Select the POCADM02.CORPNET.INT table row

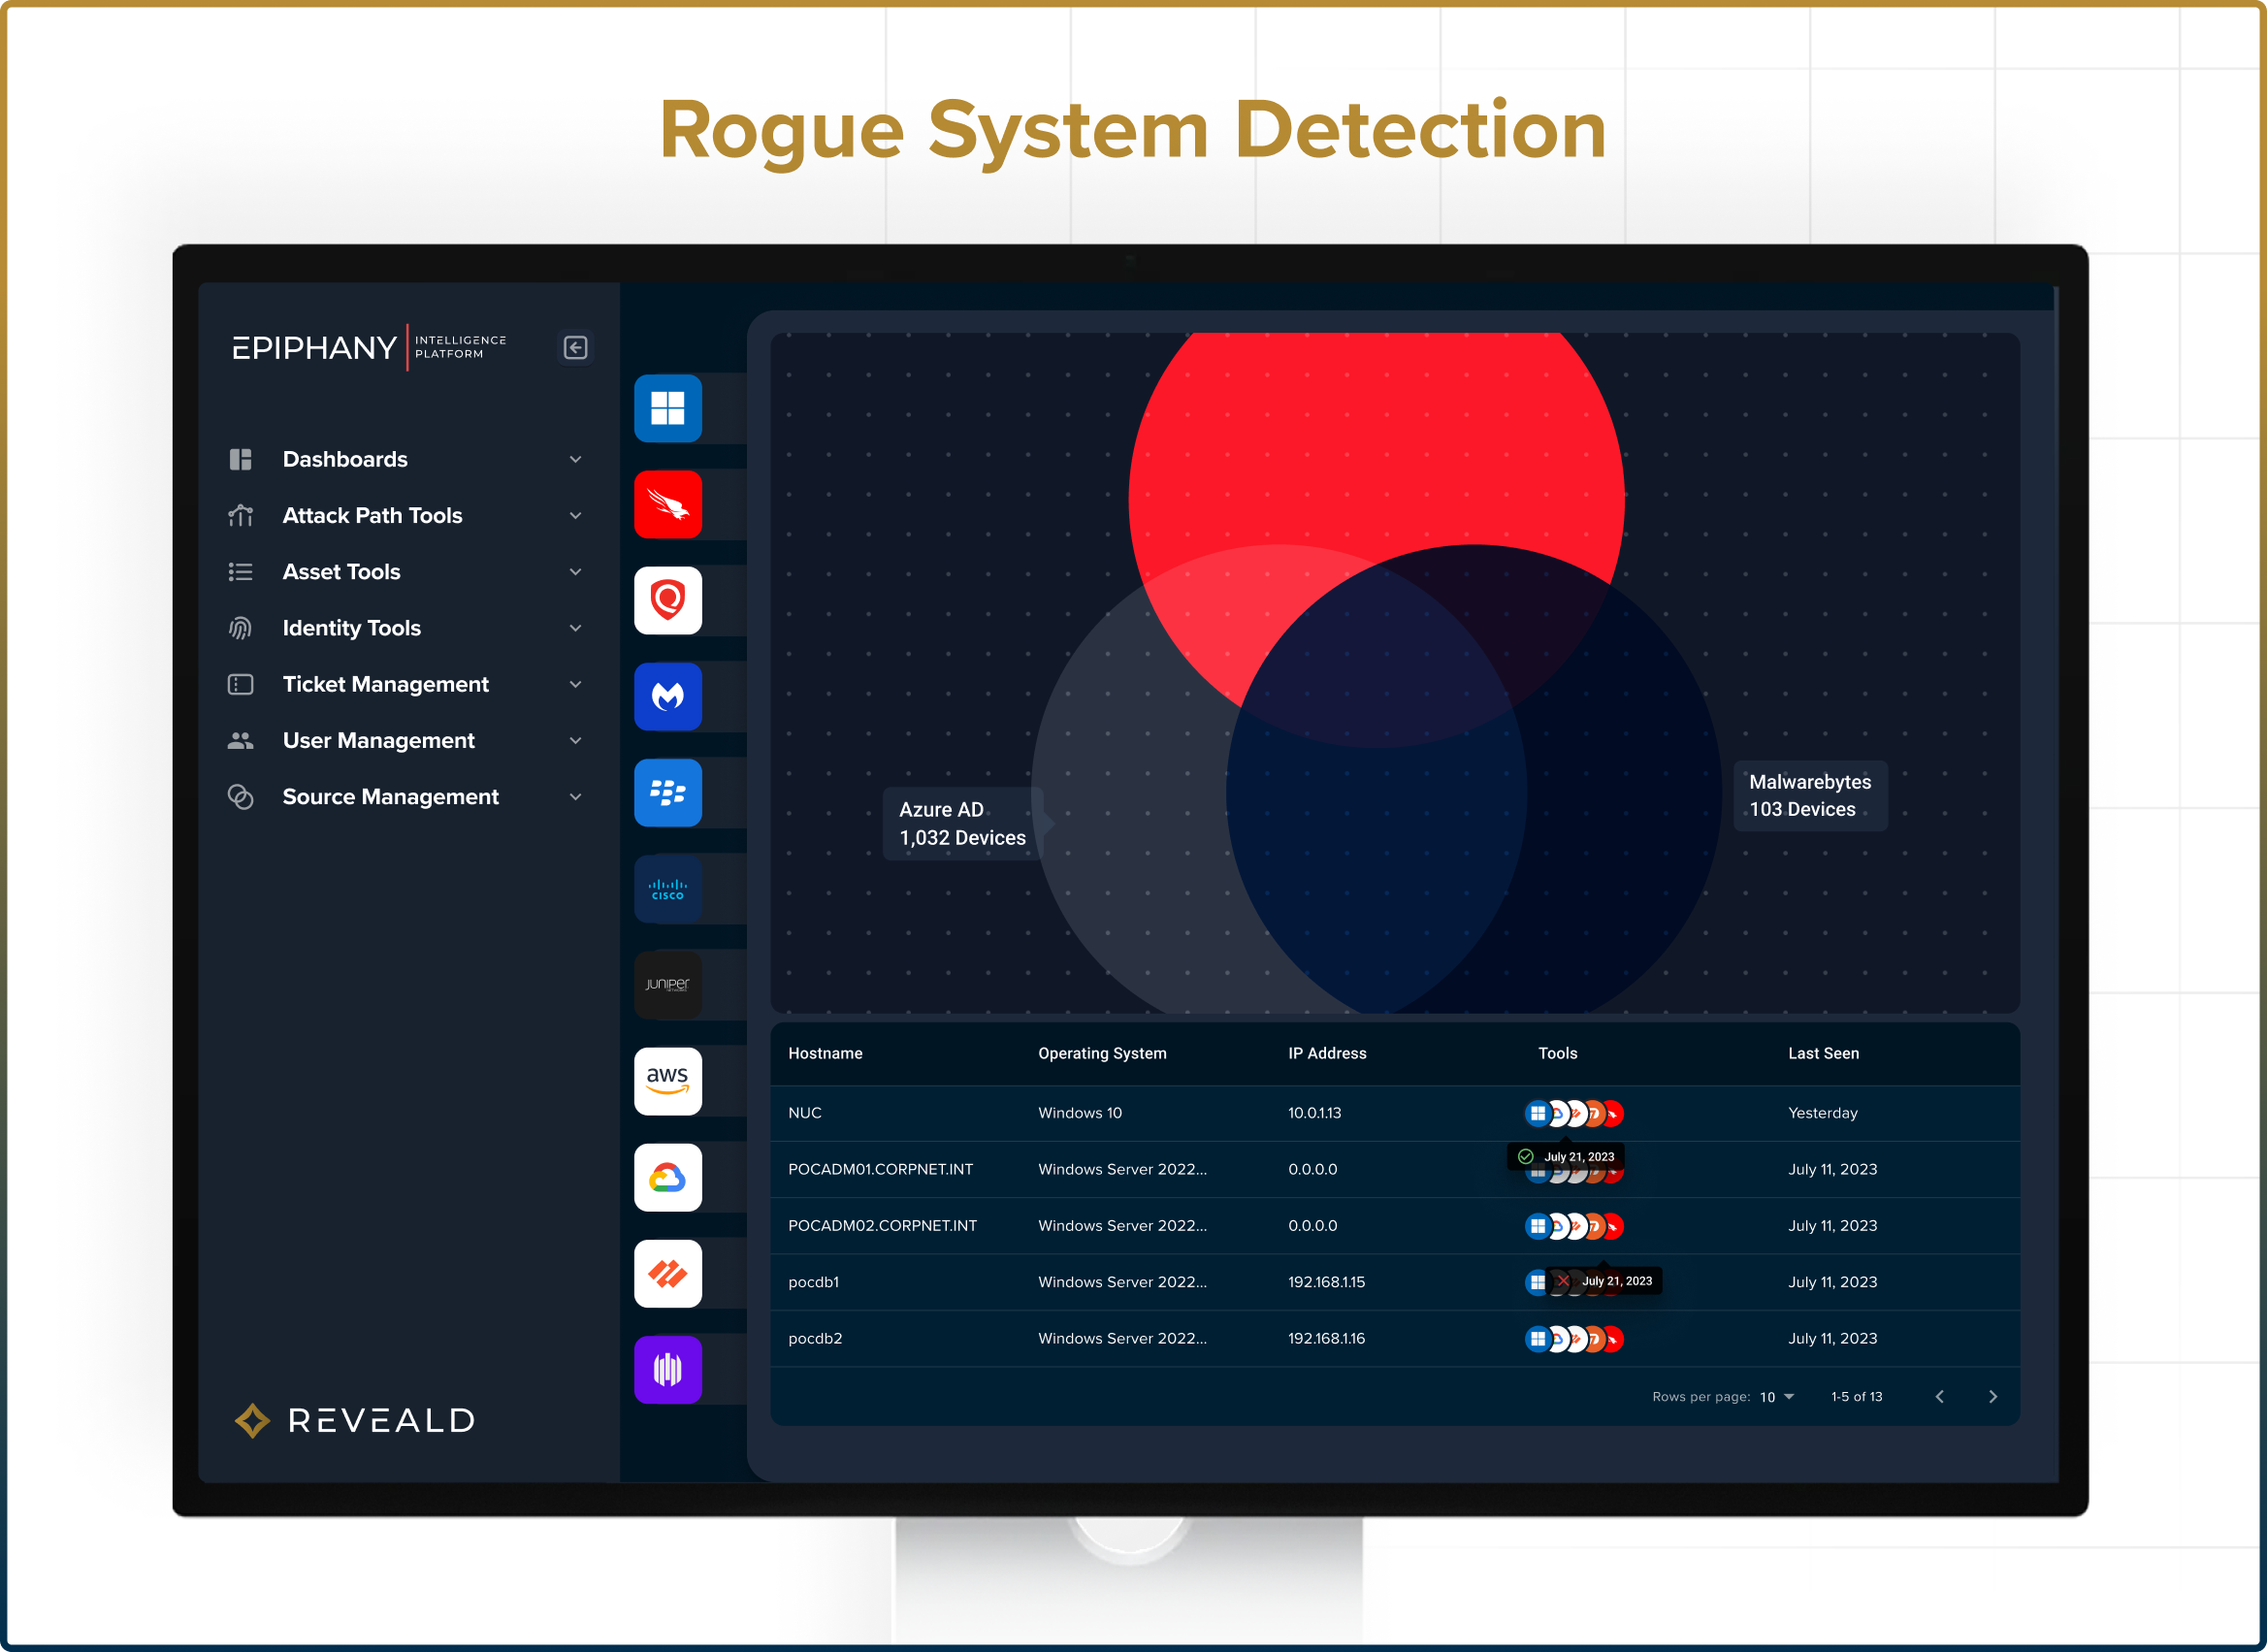pyautogui.click(x=882, y=1225)
